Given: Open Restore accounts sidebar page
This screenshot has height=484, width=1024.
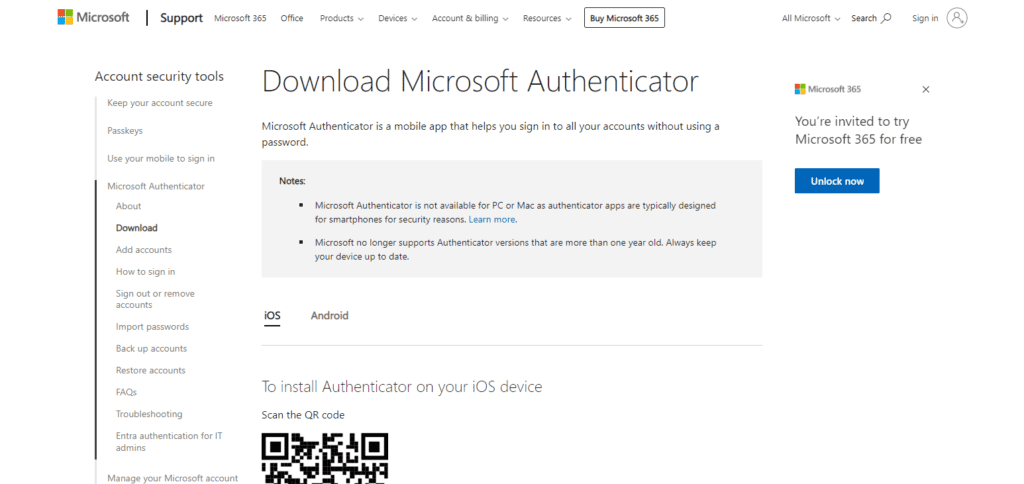Looking at the screenshot, I should (x=151, y=370).
